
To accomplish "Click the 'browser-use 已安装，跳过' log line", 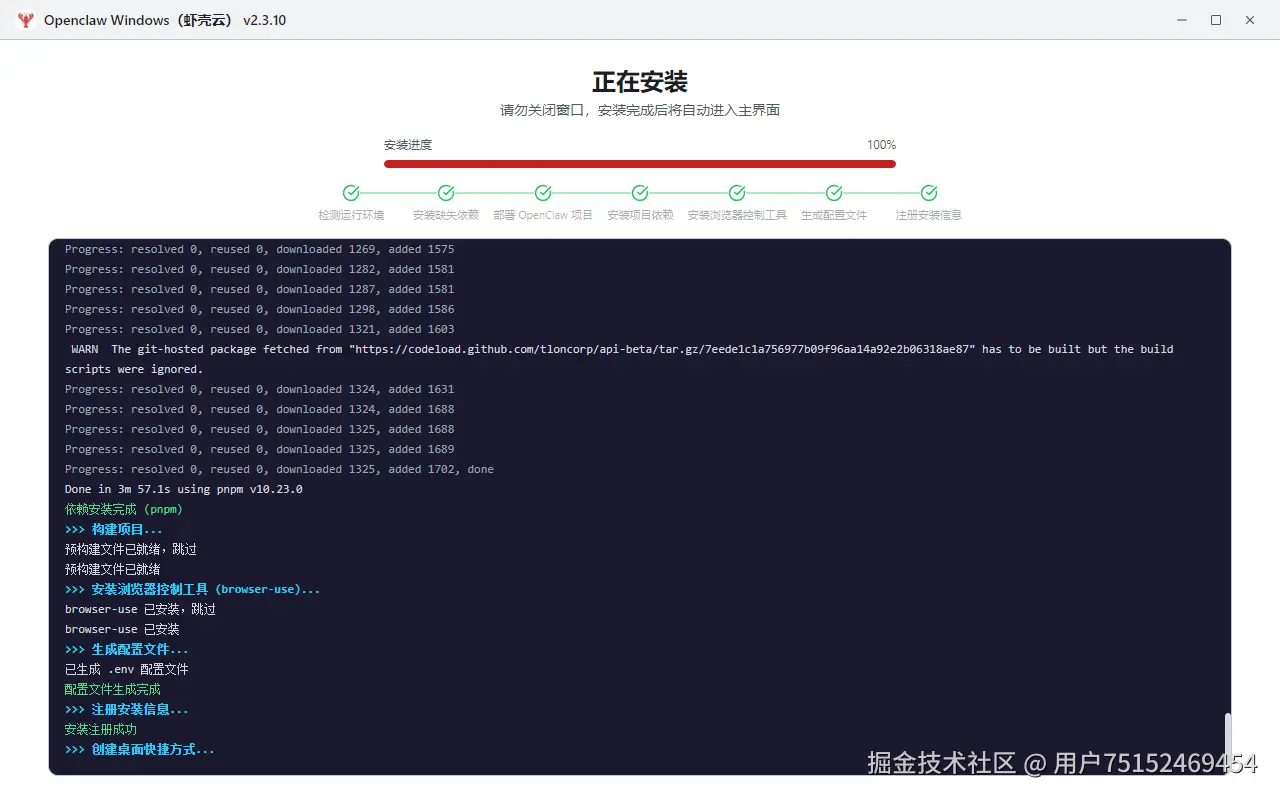I will pyautogui.click(x=140, y=609).
